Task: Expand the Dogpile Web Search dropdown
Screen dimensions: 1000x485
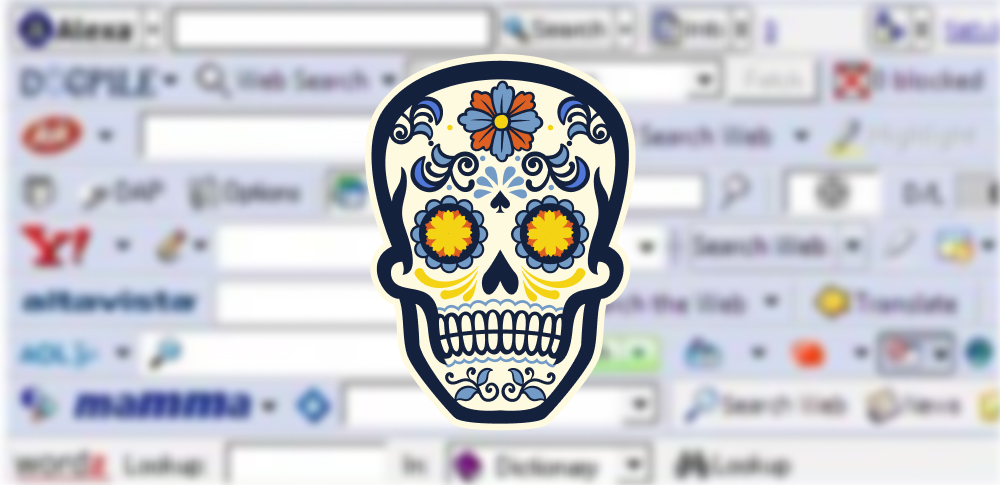Action: [388, 81]
